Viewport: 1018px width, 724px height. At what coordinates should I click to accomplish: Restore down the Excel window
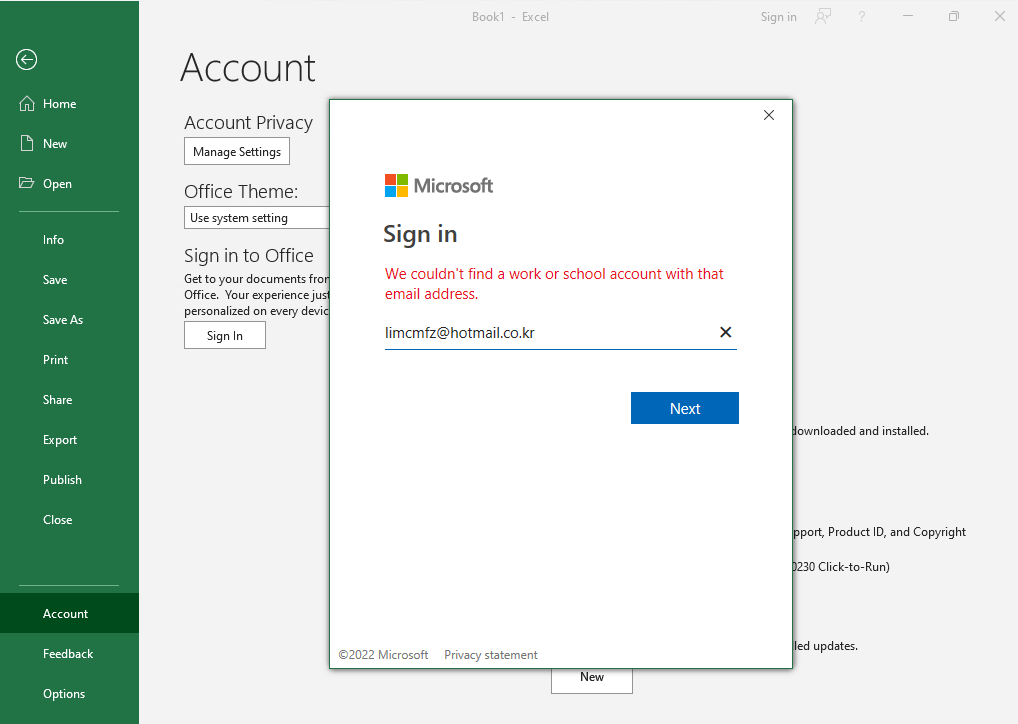point(953,16)
